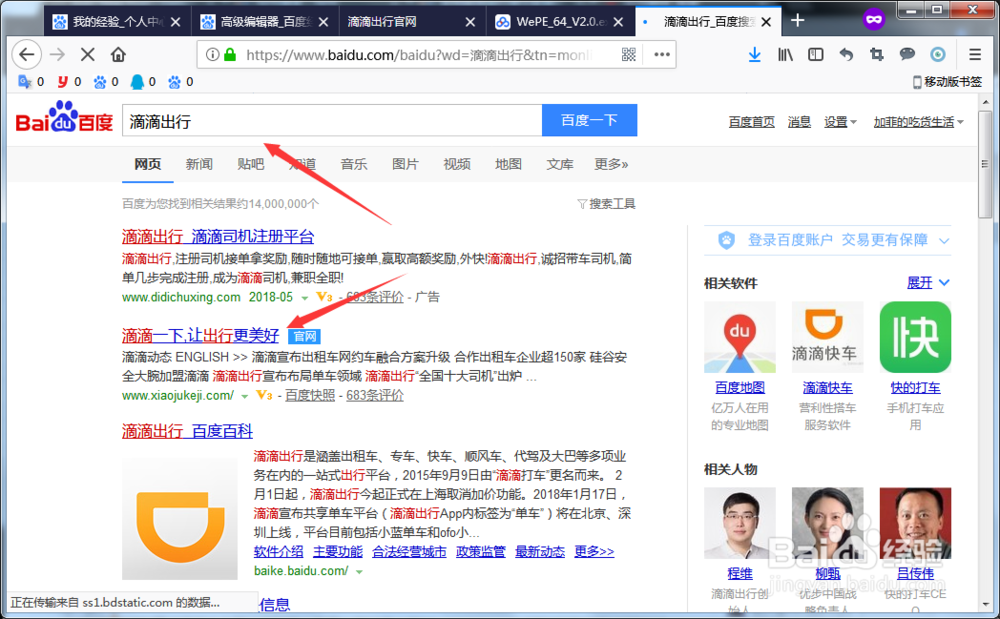1000x619 pixels.
Task: Open the 更多 dropdown in search categories
Action: (610, 164)
